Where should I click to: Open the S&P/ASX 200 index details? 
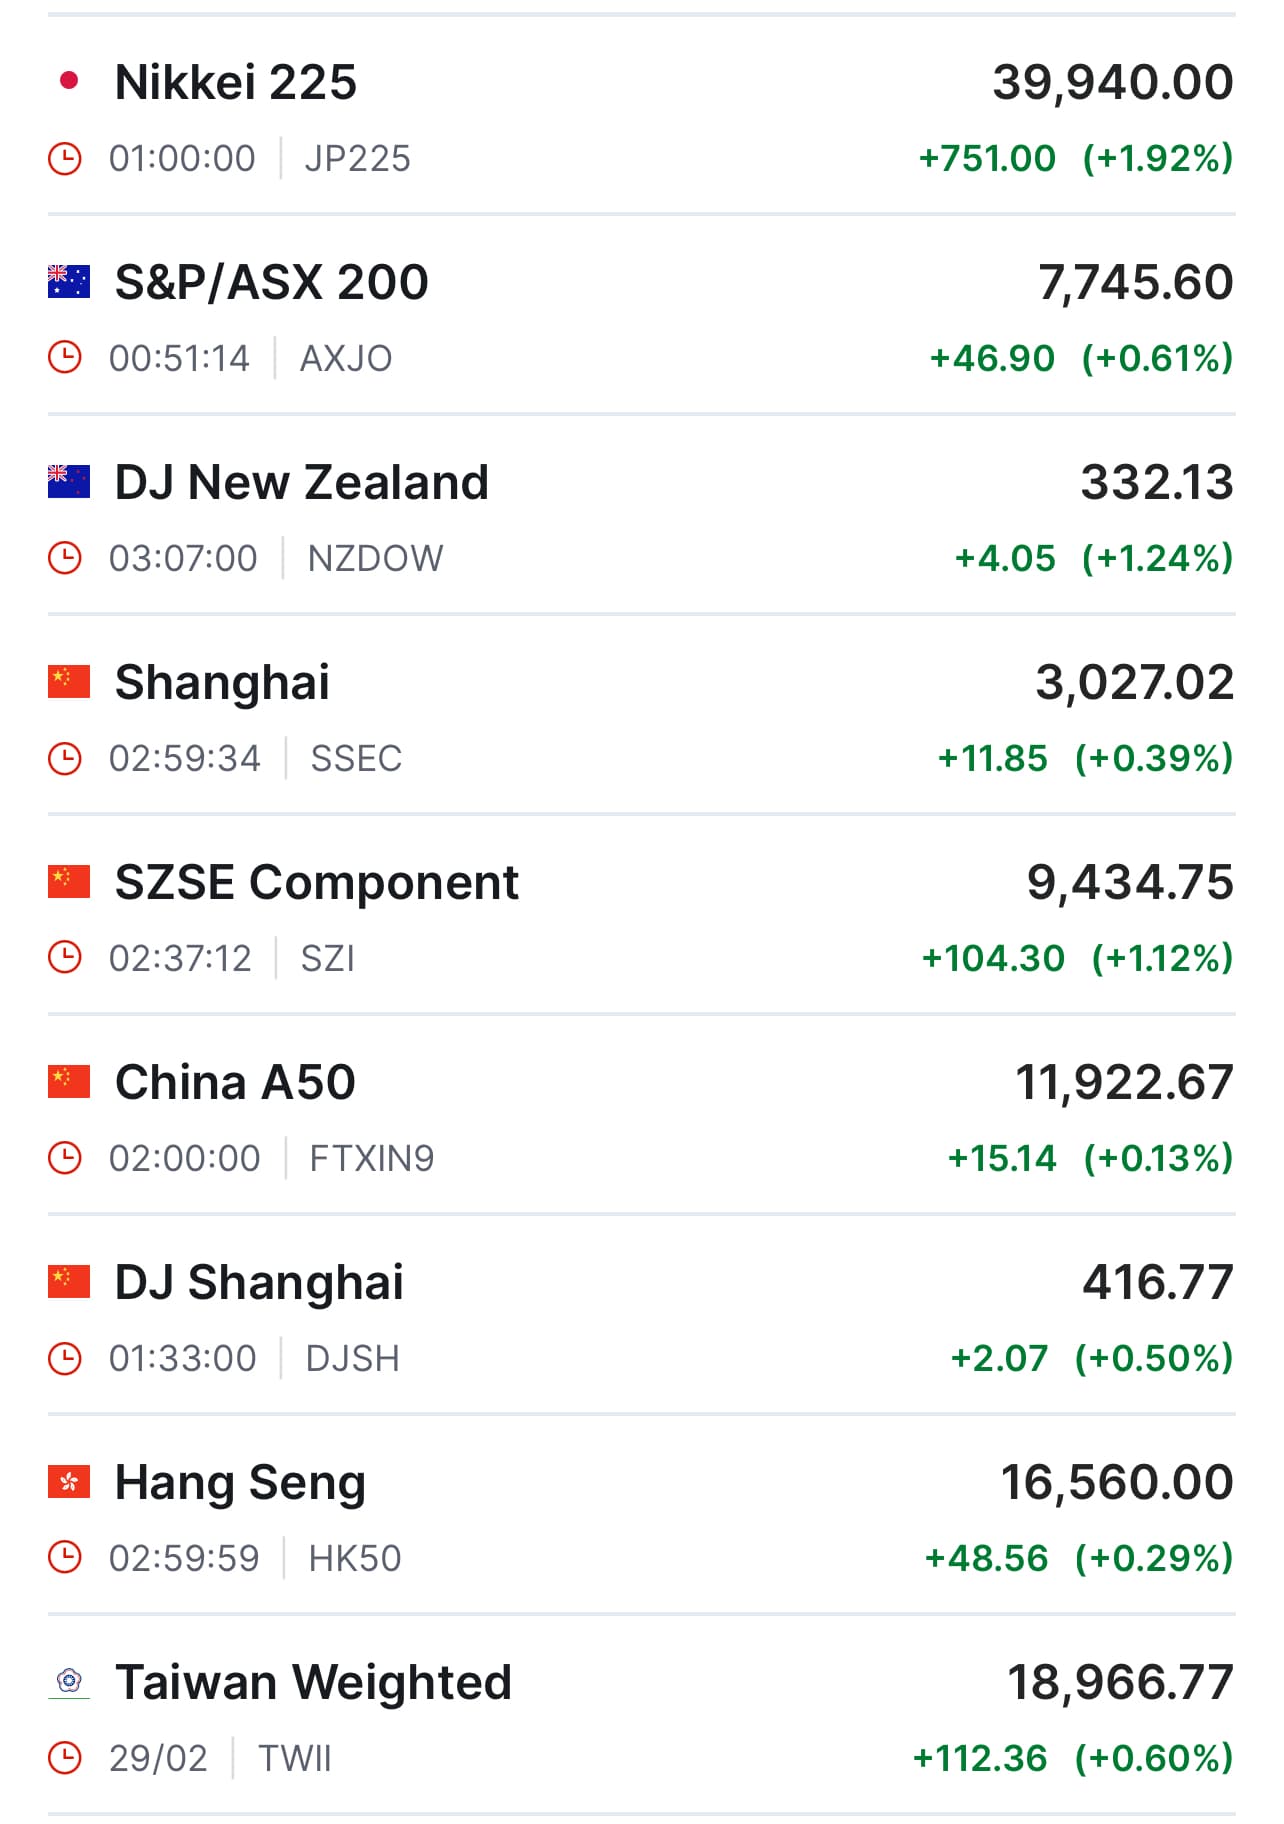(272, 282)
